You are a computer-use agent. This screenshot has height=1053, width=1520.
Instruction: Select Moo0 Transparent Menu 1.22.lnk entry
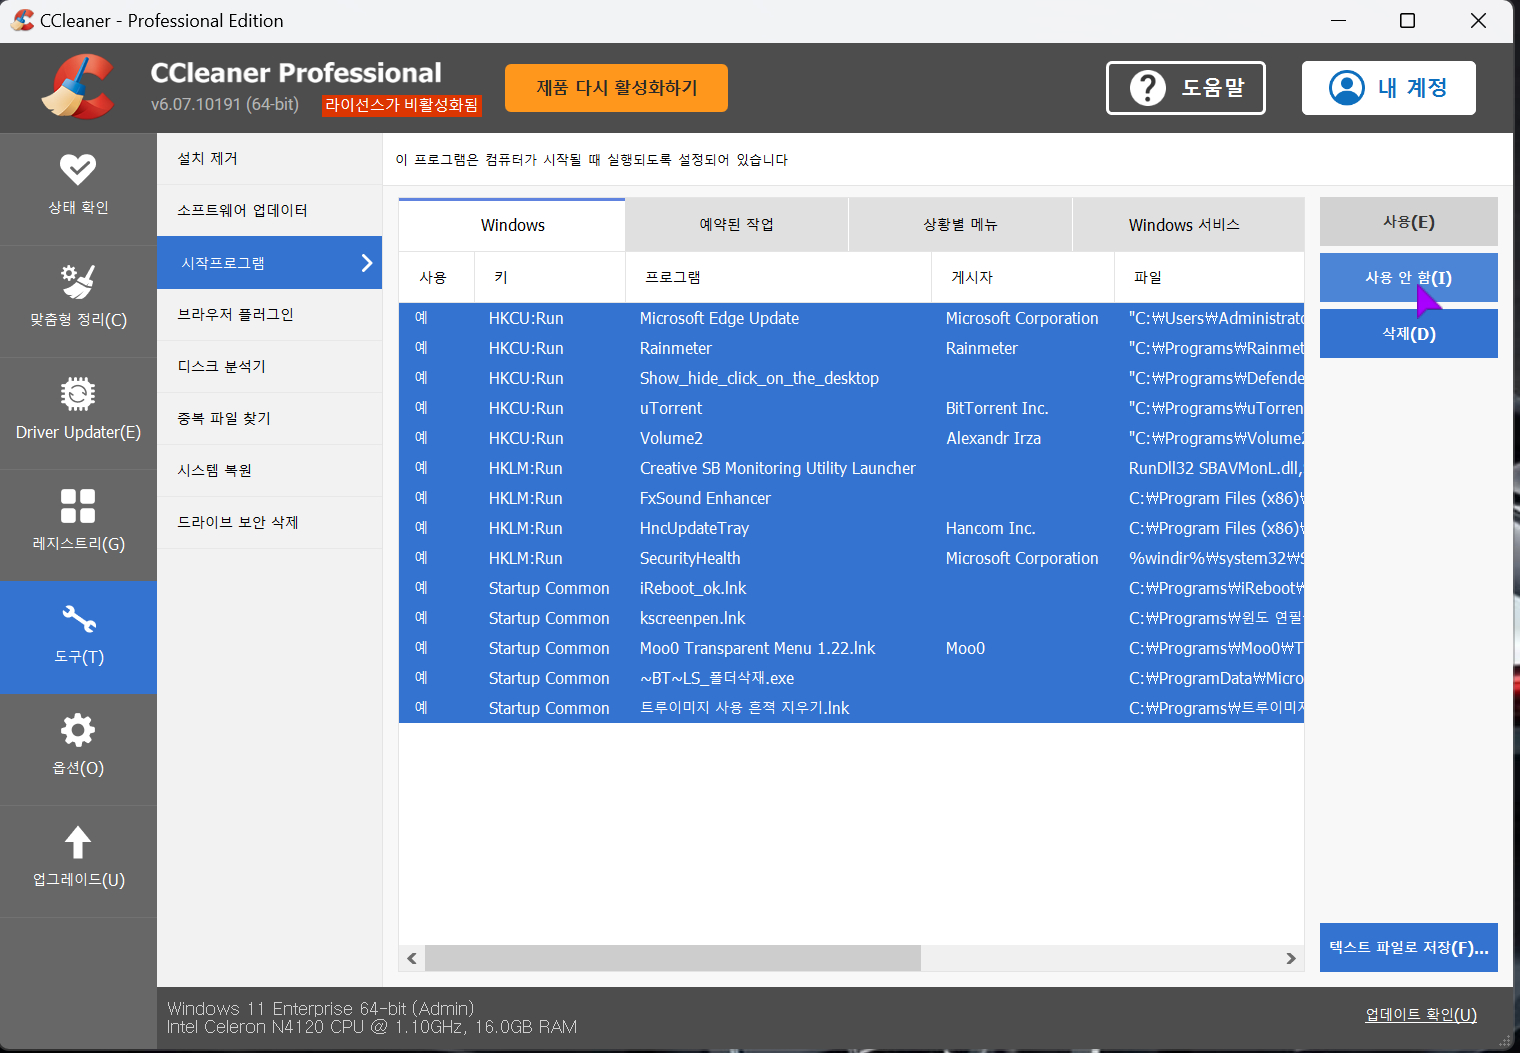click(x=851, y=648)
